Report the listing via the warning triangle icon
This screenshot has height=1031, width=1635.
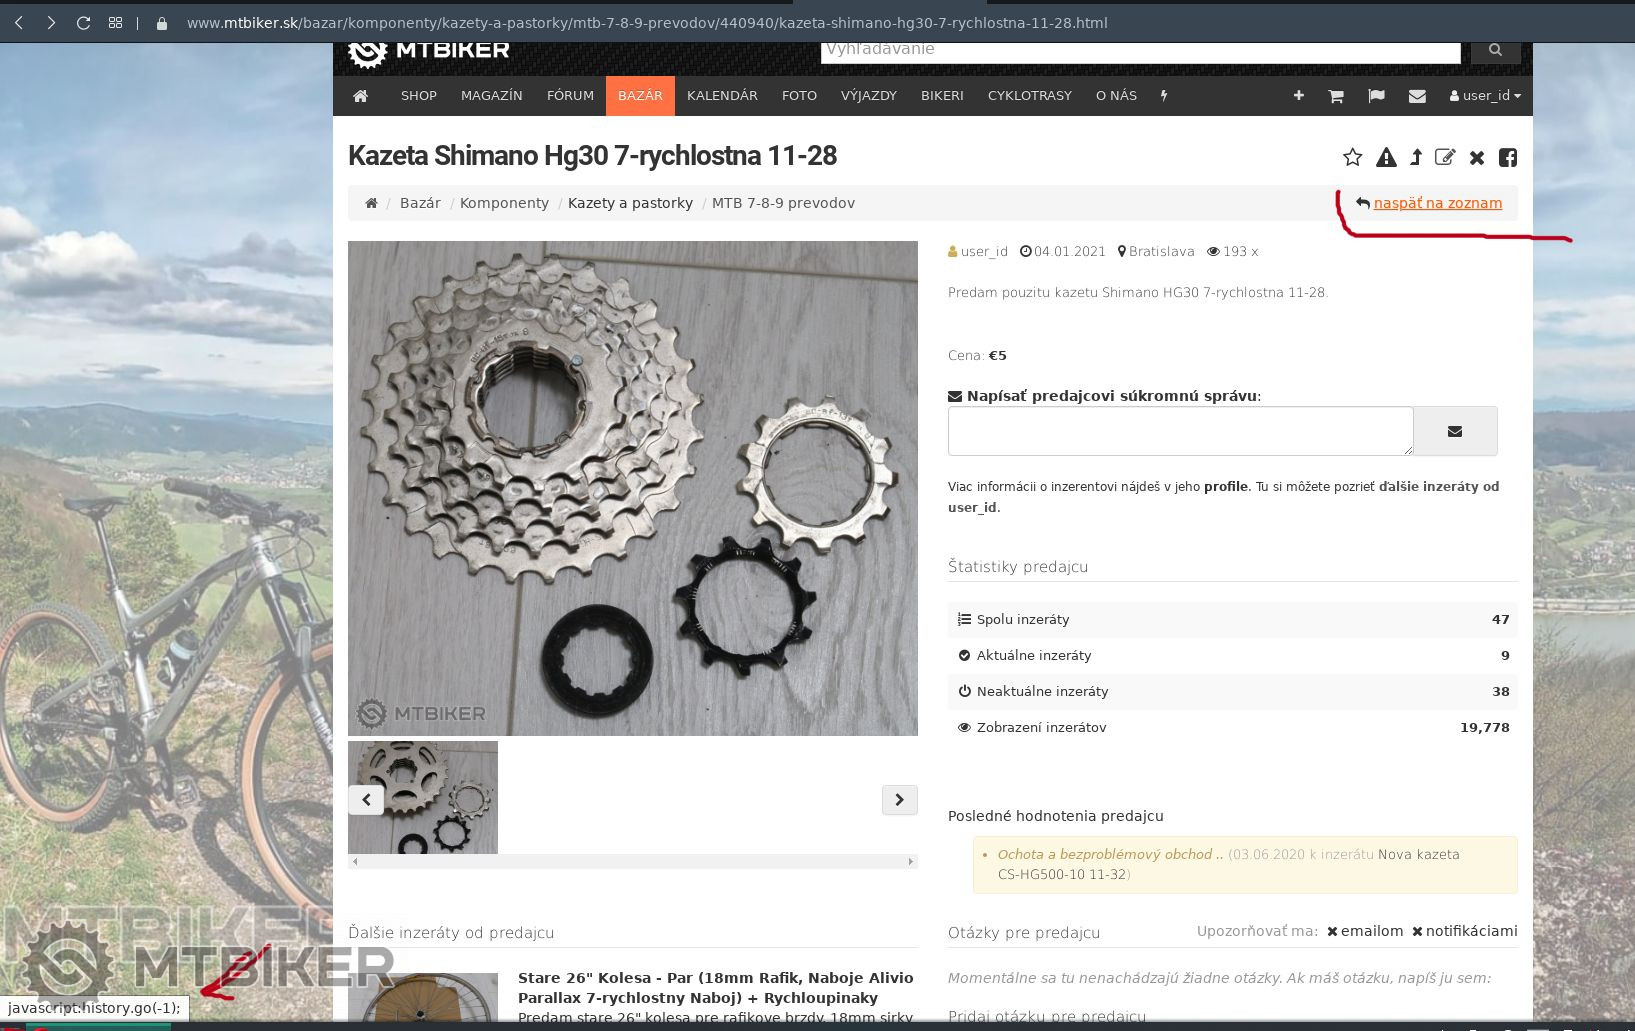point(1386,157)
